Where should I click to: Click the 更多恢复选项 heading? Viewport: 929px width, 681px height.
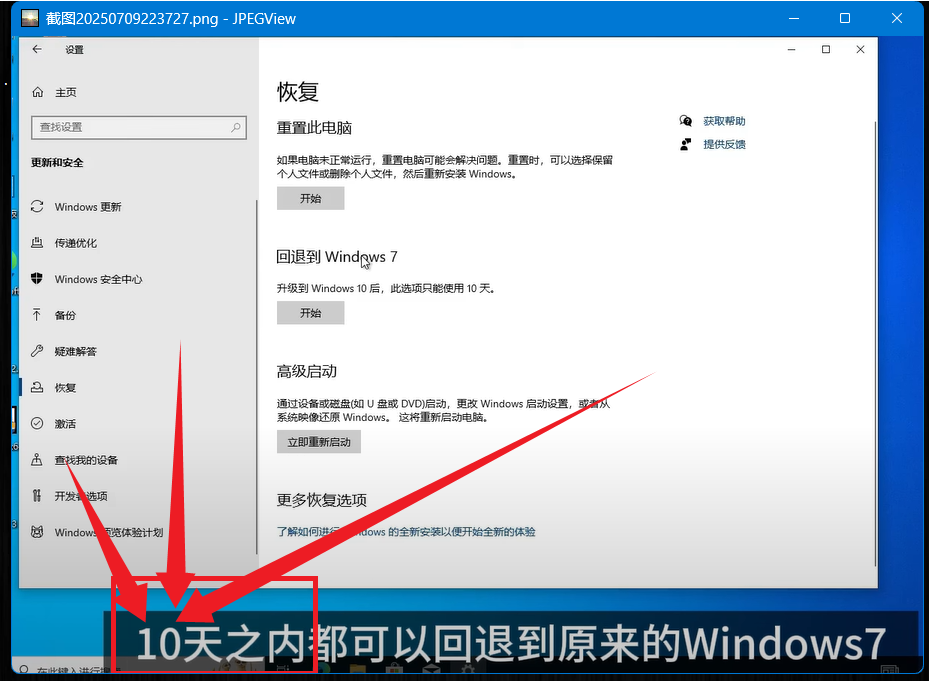[322, 500]
